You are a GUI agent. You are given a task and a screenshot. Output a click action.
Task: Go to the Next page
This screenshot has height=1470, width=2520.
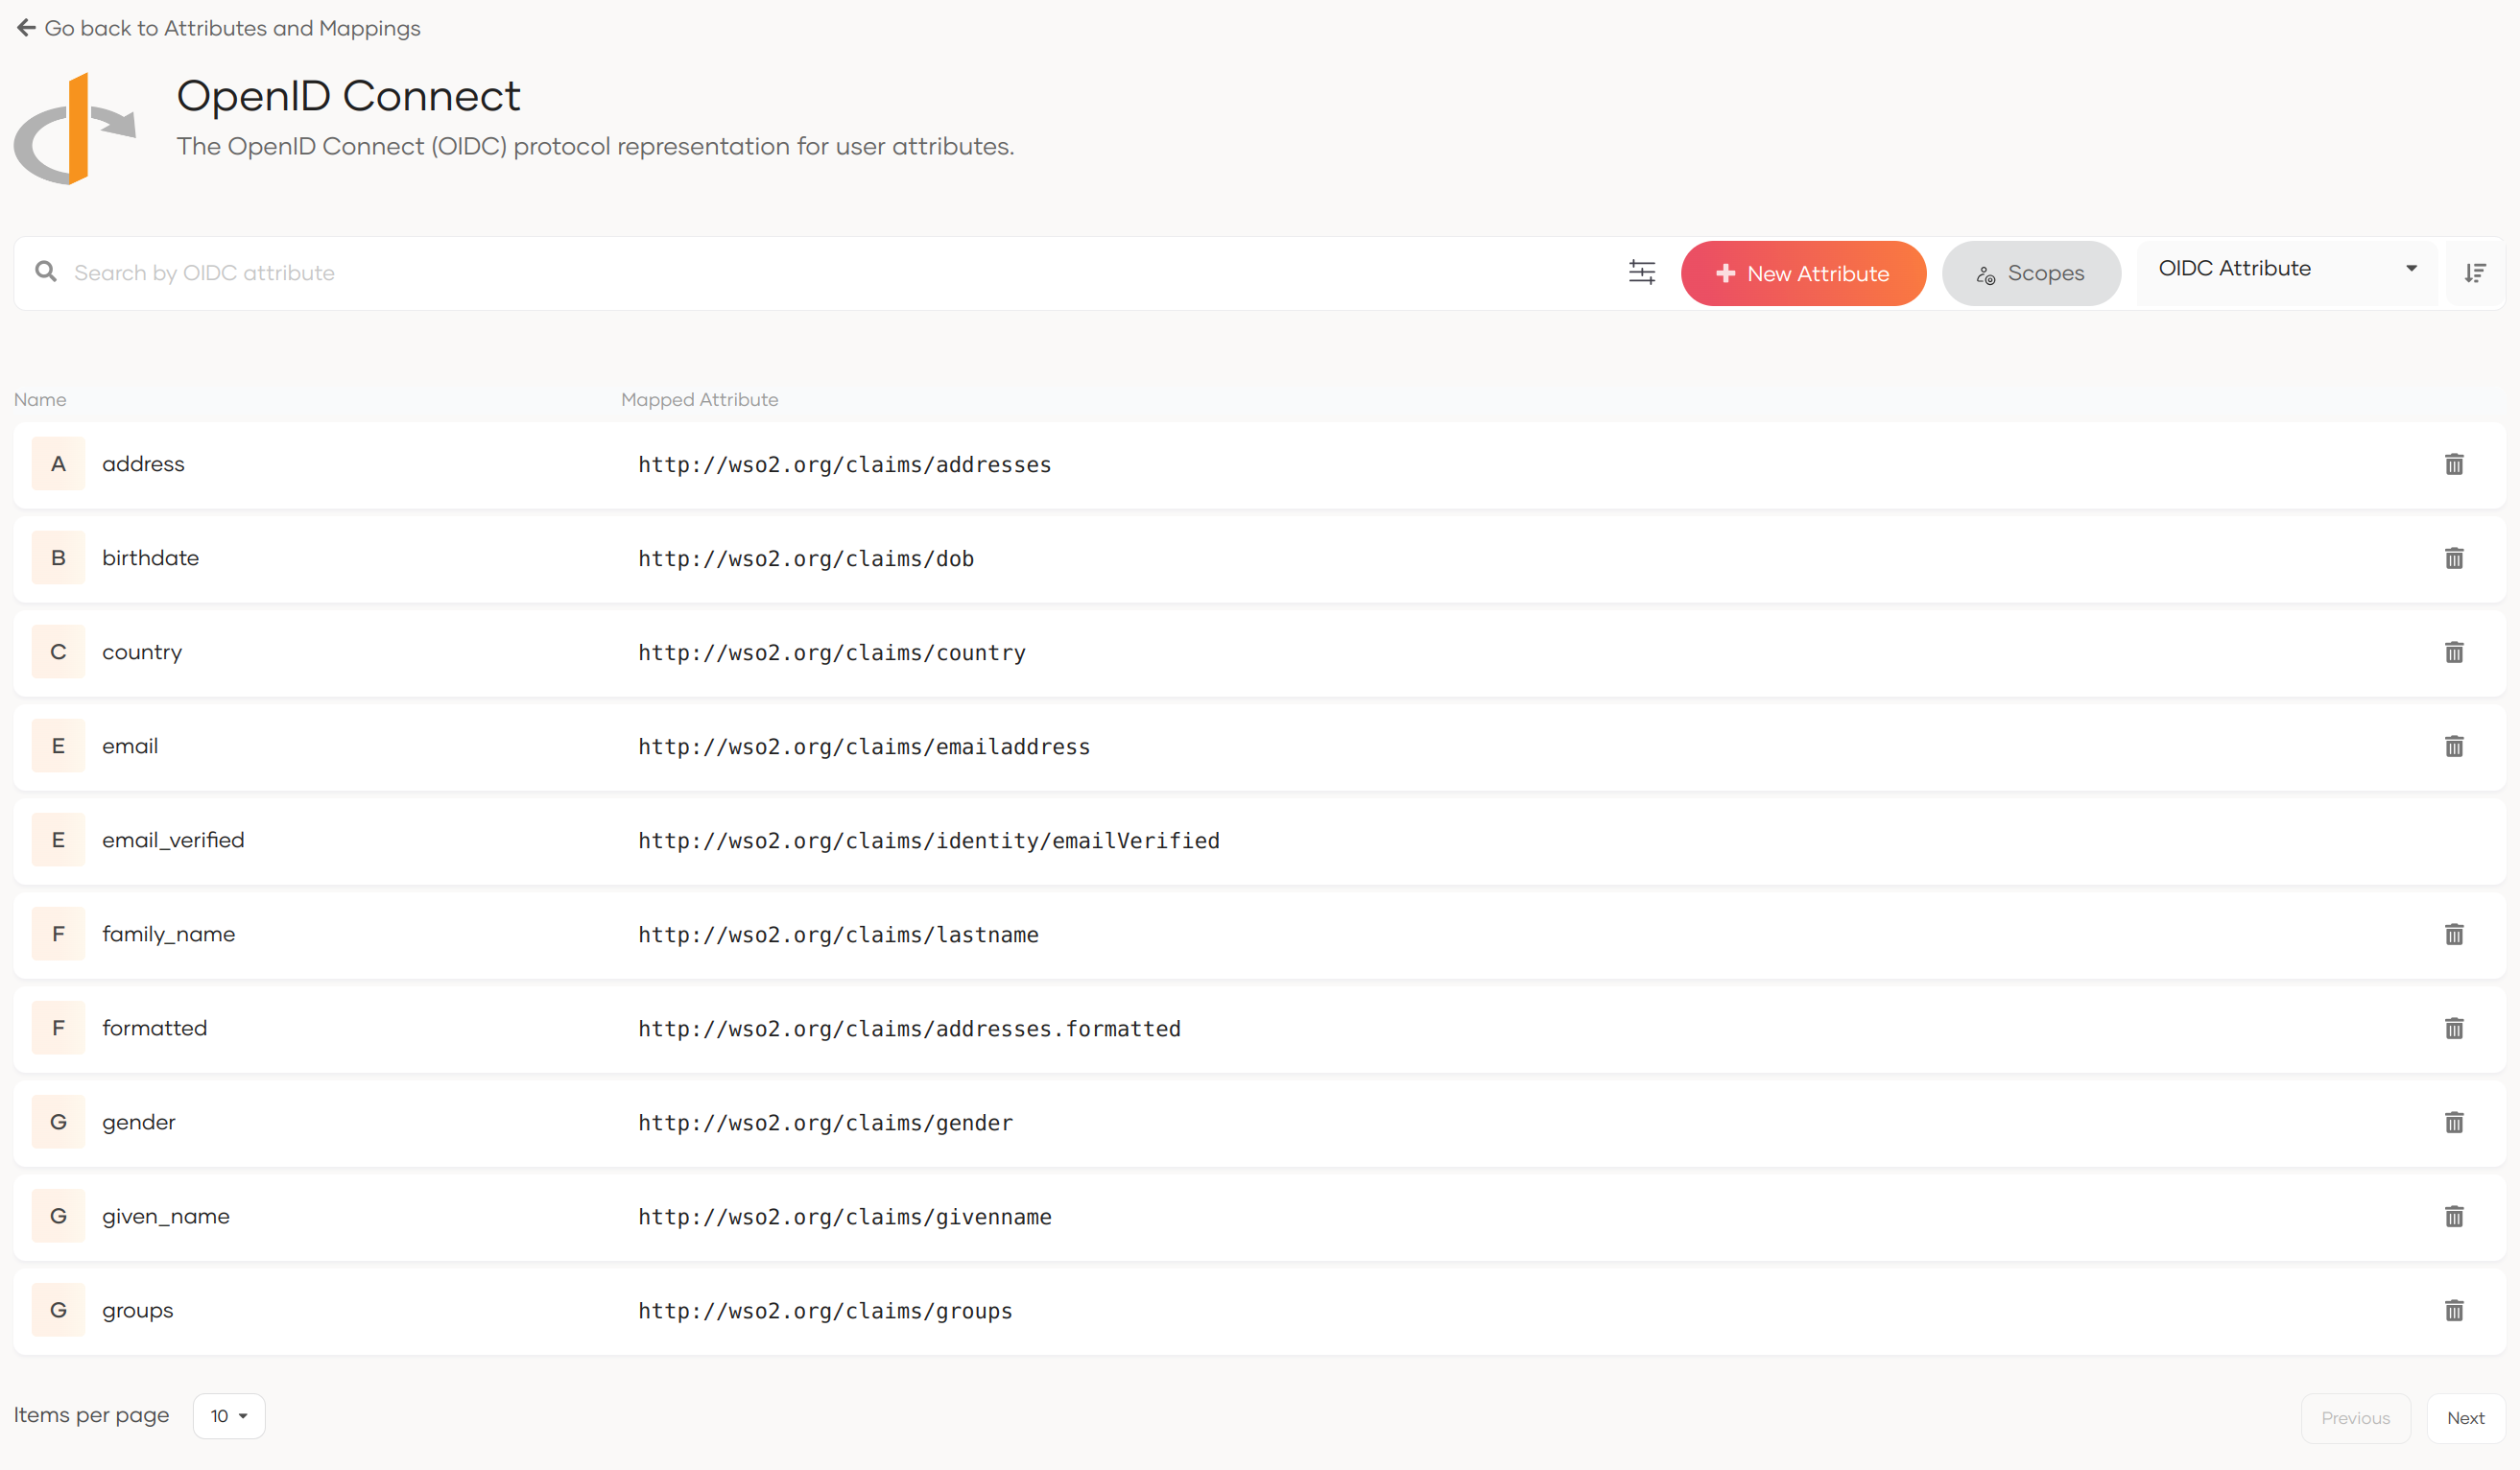tap(2465, 1418)
